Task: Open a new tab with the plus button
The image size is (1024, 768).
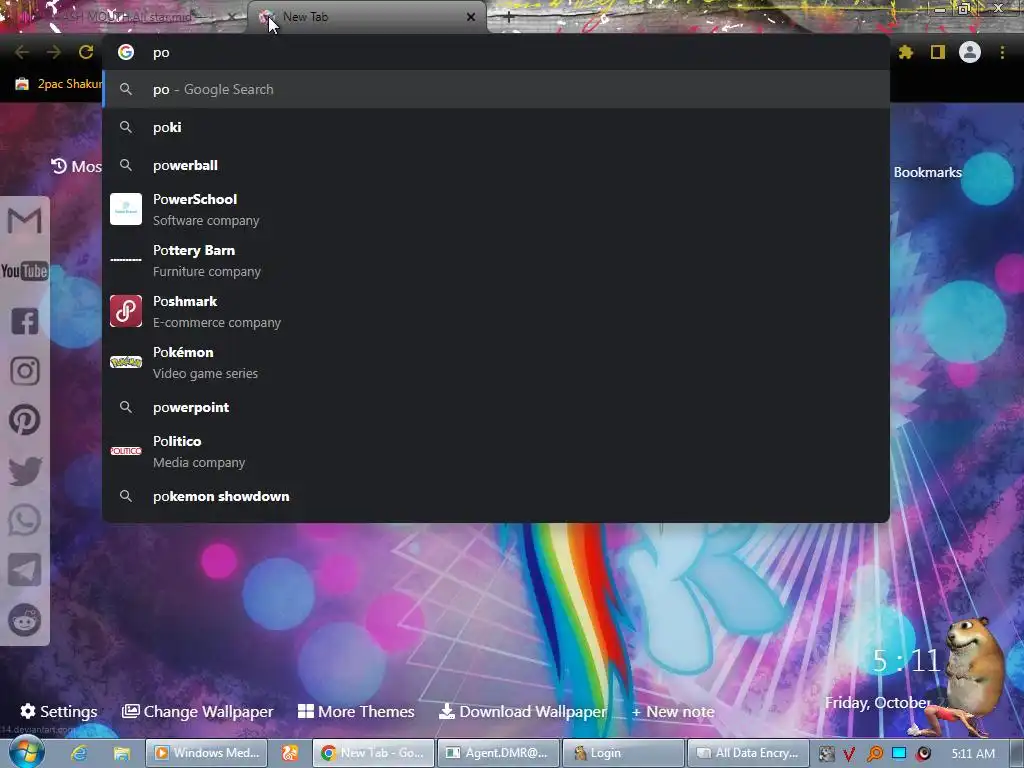Action: click(x=509, y=18)
